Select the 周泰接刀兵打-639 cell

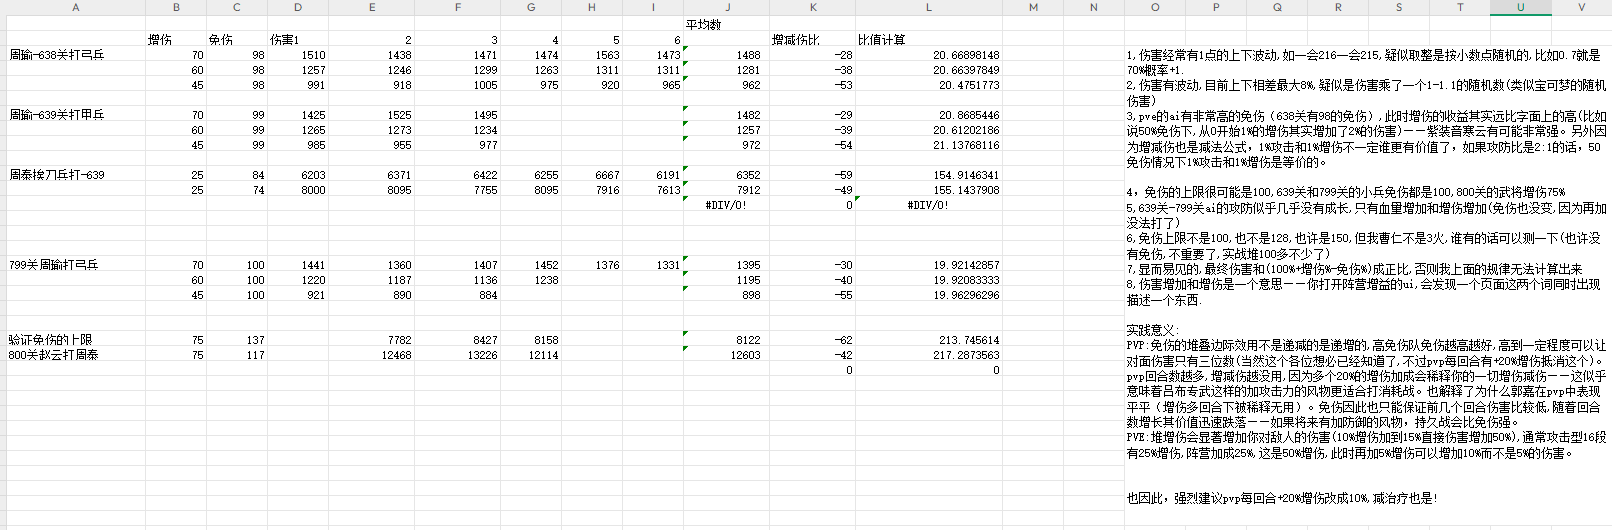click(x=57, y=175)
